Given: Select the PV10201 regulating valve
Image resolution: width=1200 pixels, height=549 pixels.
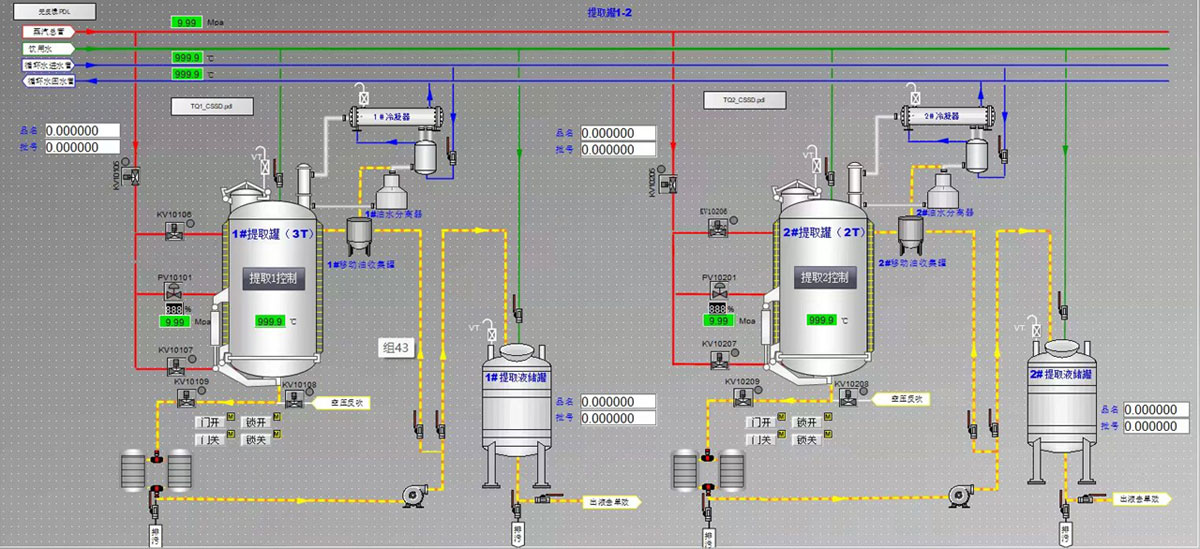Looking at the screenshot, I should (717, 292).
